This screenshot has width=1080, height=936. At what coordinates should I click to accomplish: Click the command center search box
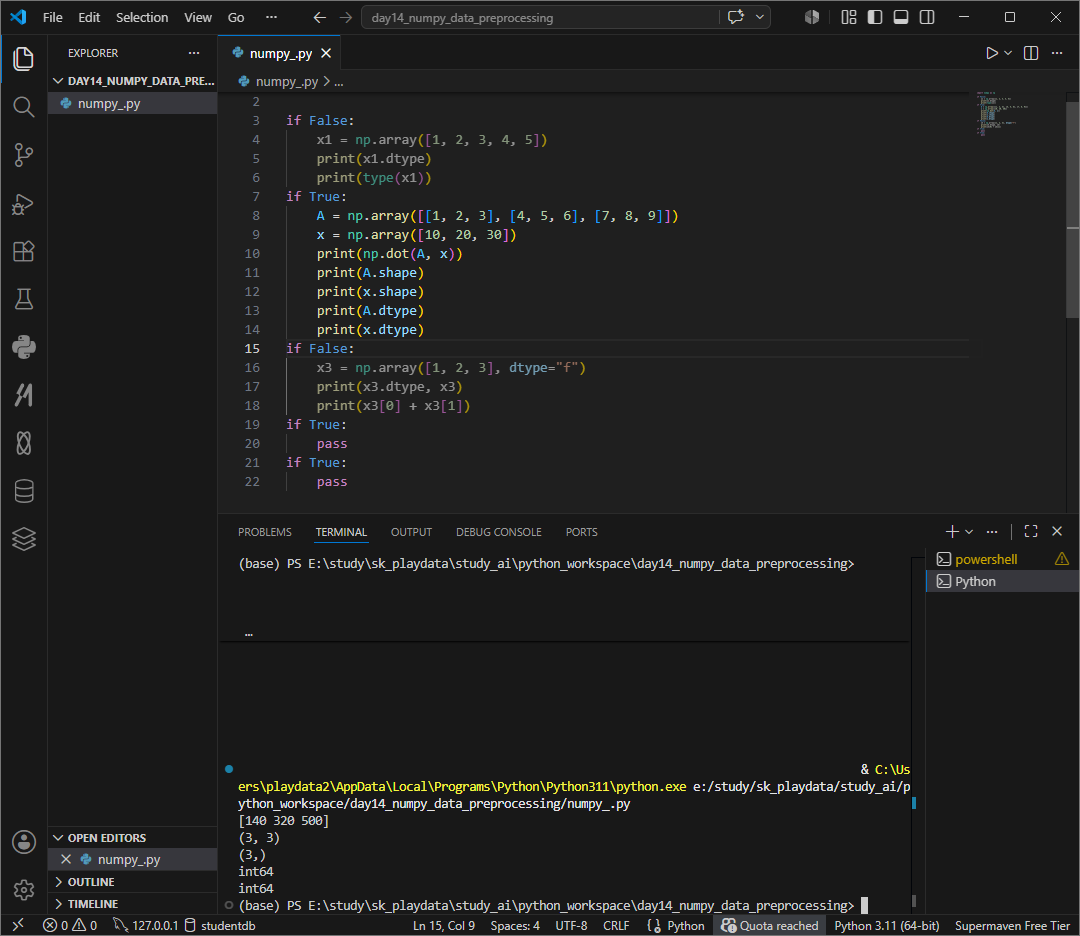[x=541, y=17]
